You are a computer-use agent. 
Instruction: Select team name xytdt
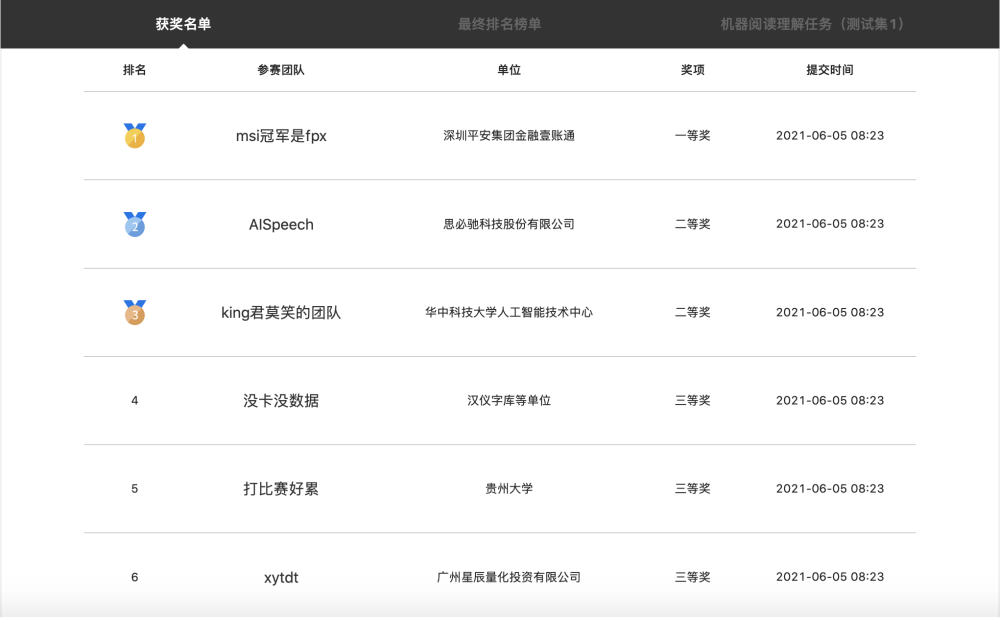(x=281, y=577)
